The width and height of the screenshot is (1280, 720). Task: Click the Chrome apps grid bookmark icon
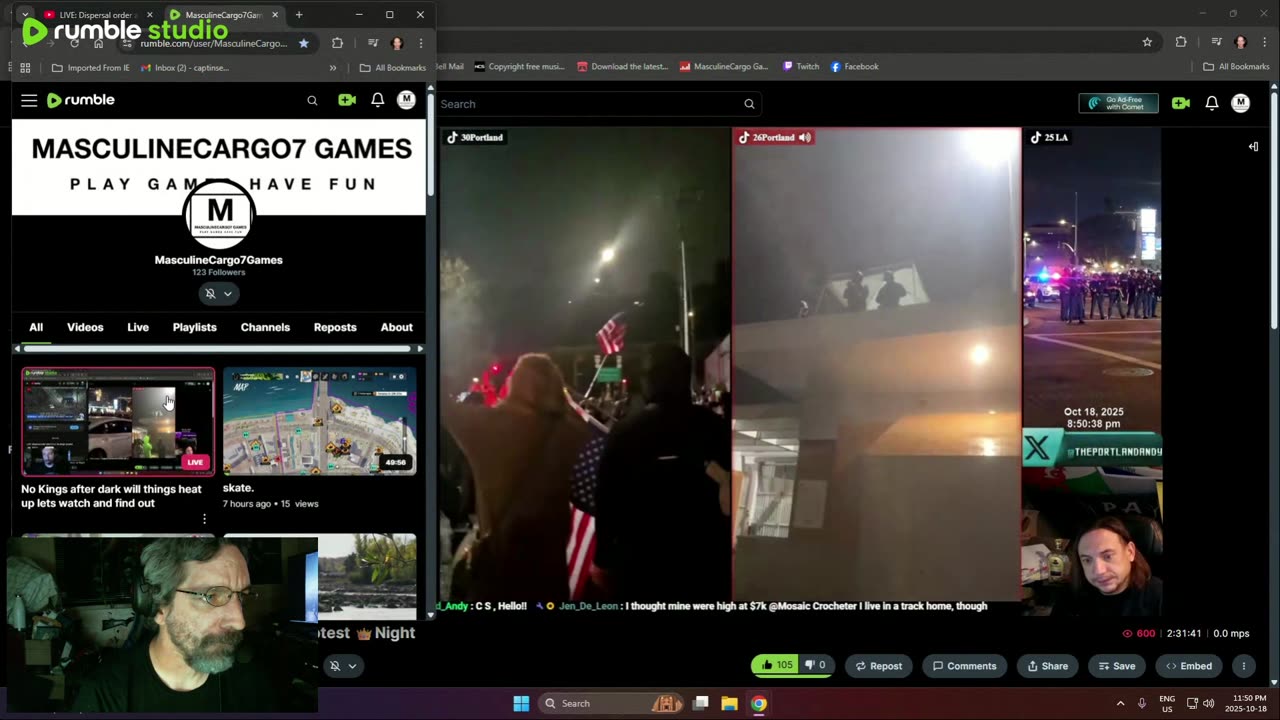[25, 68]
